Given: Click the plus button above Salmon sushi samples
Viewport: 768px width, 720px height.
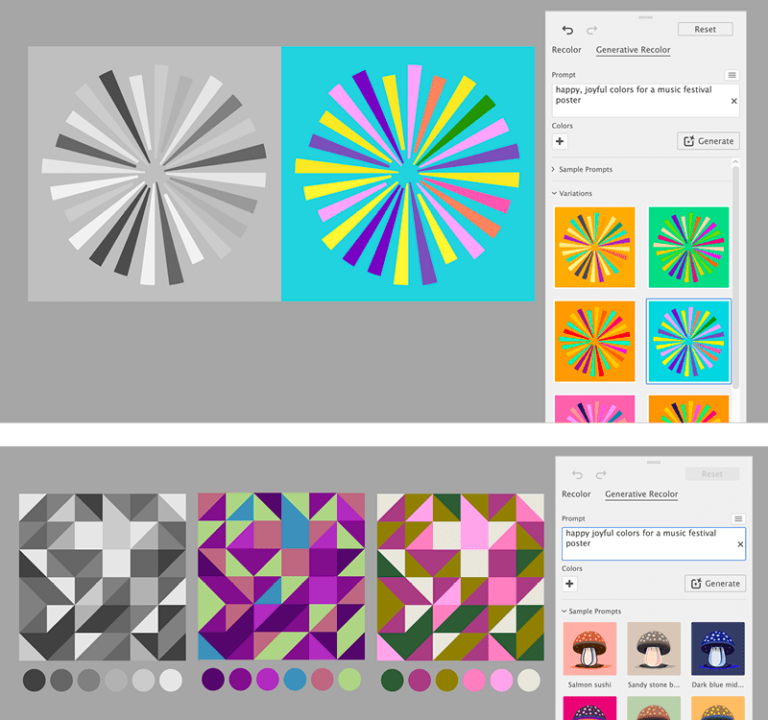Looking at the screenshot, I should [x=570, y=584].
